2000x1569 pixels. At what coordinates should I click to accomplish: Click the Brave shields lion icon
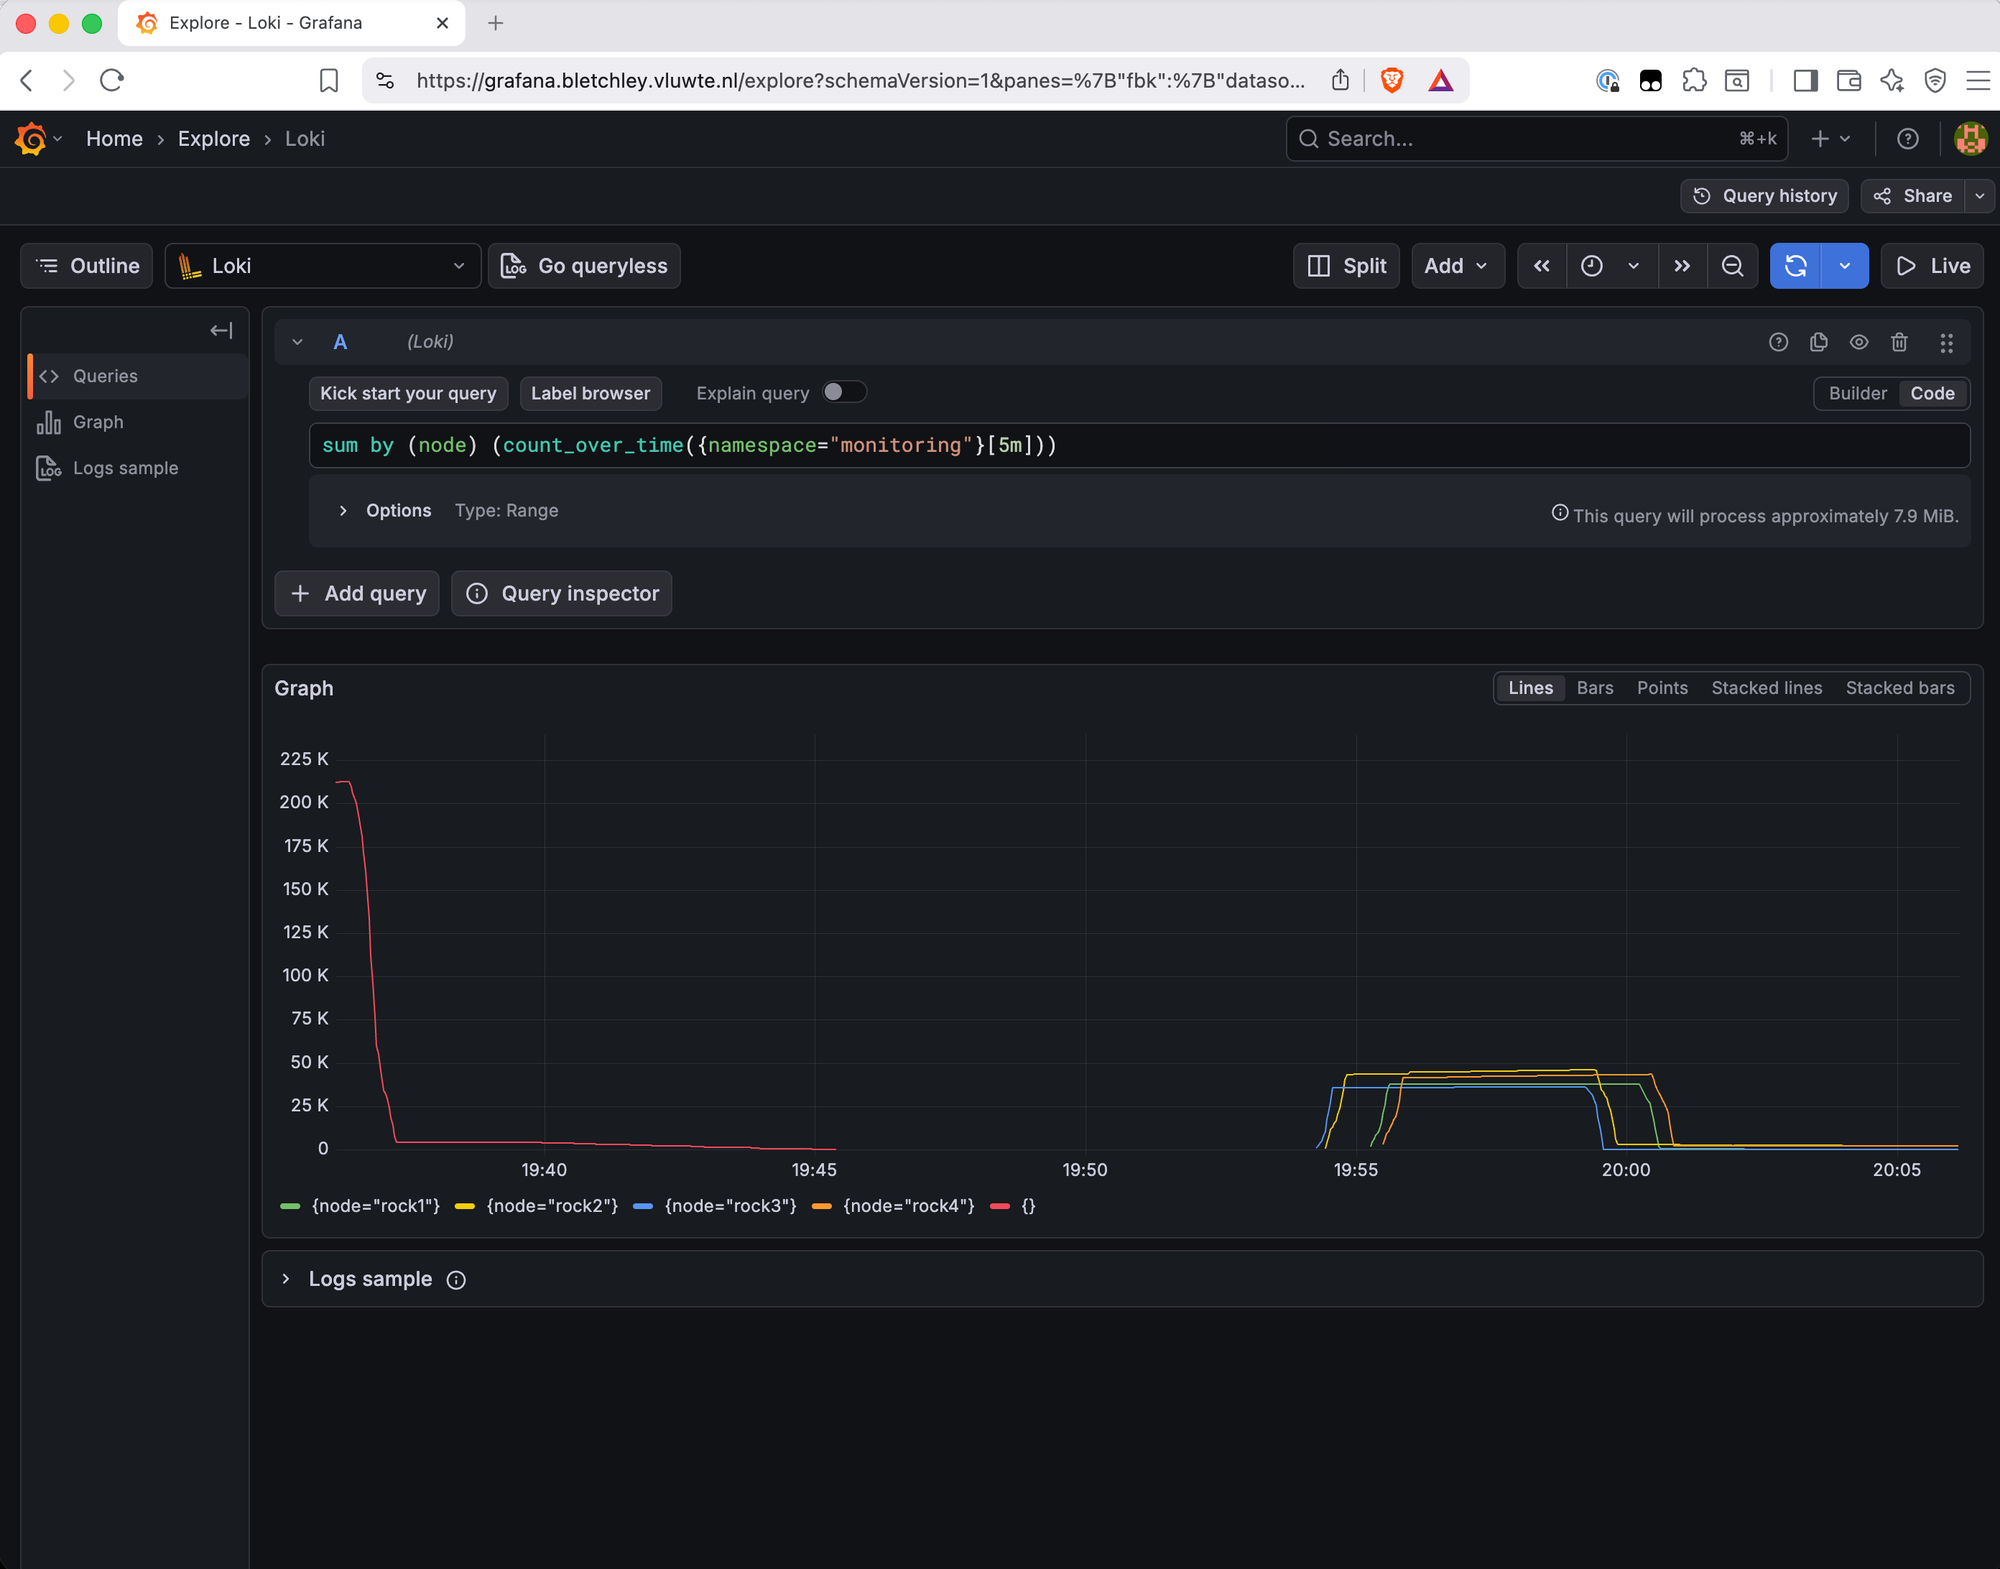[x=1392, y=81]
